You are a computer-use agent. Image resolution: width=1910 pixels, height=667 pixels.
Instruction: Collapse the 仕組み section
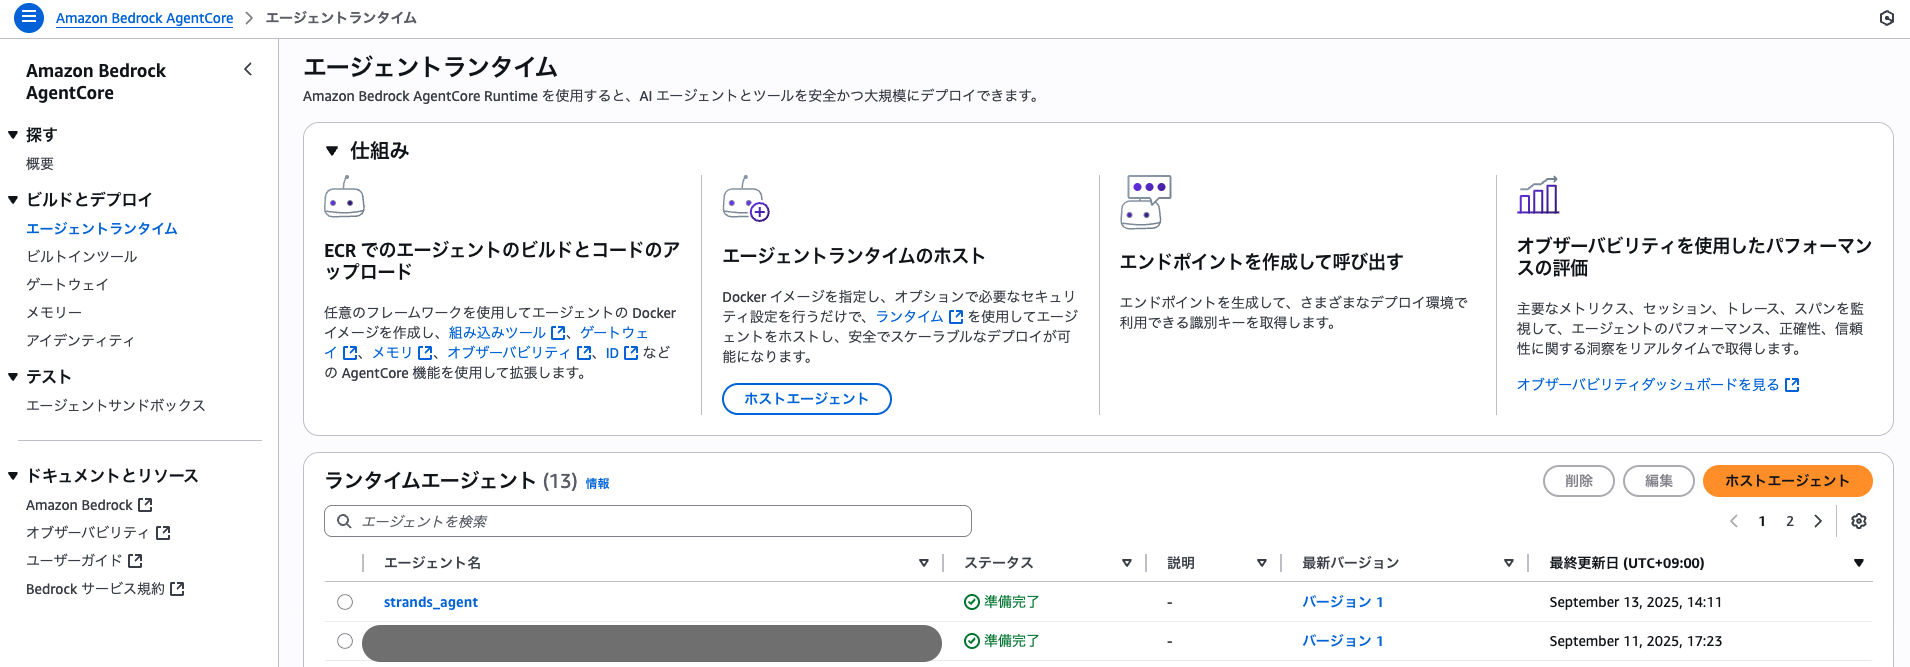pos(332,151)
